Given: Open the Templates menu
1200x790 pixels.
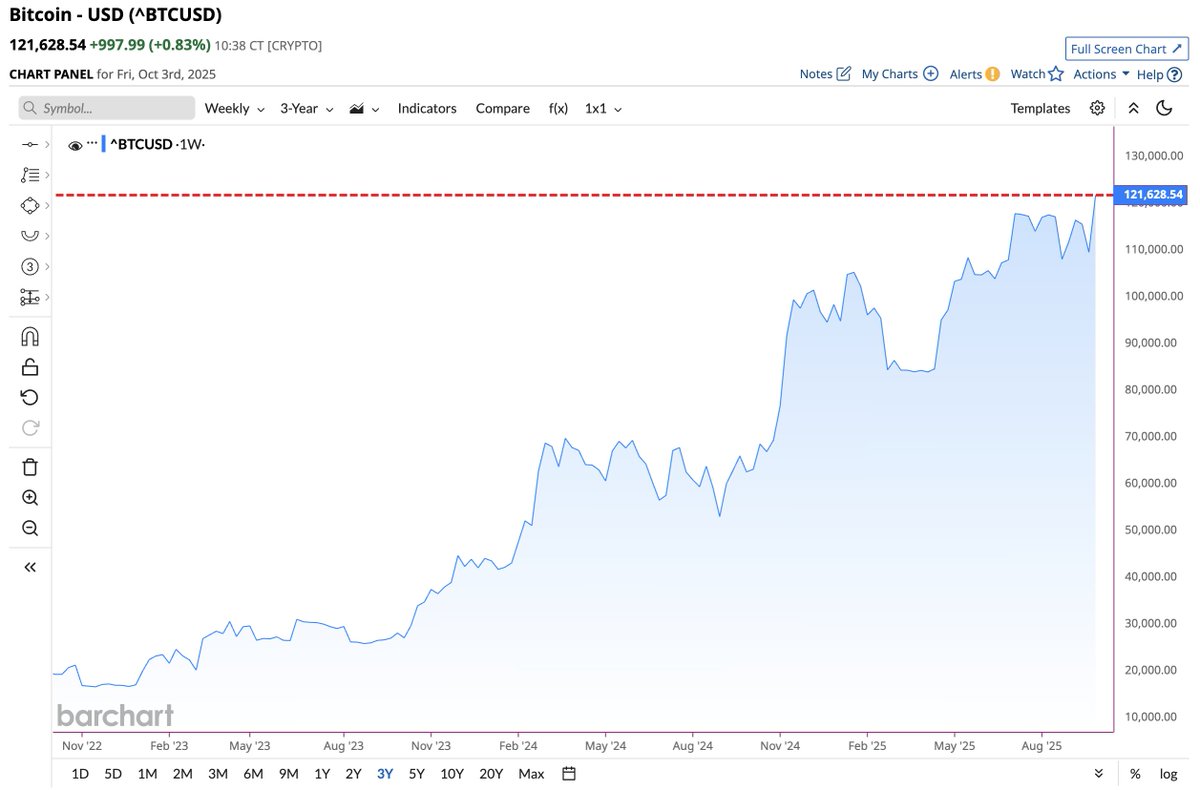Looking at the screenshot, I should click(x=1040, y=108).
